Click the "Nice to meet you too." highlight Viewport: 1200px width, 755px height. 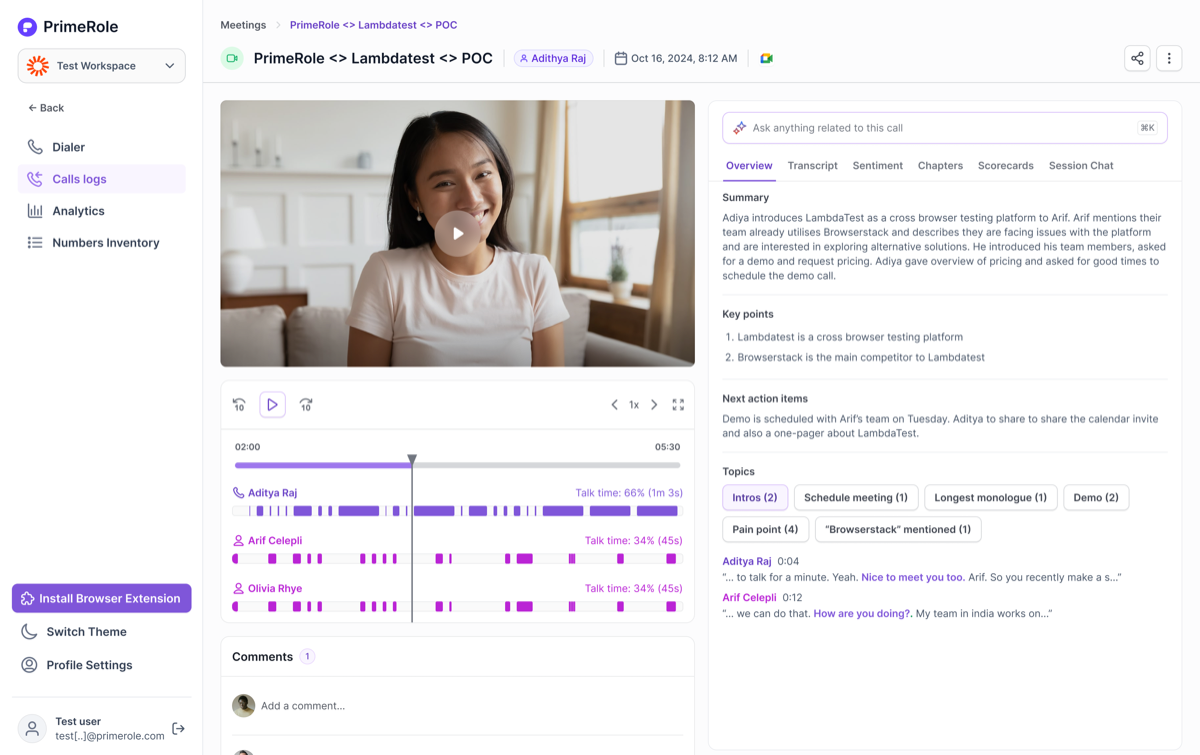coord(913,577)
